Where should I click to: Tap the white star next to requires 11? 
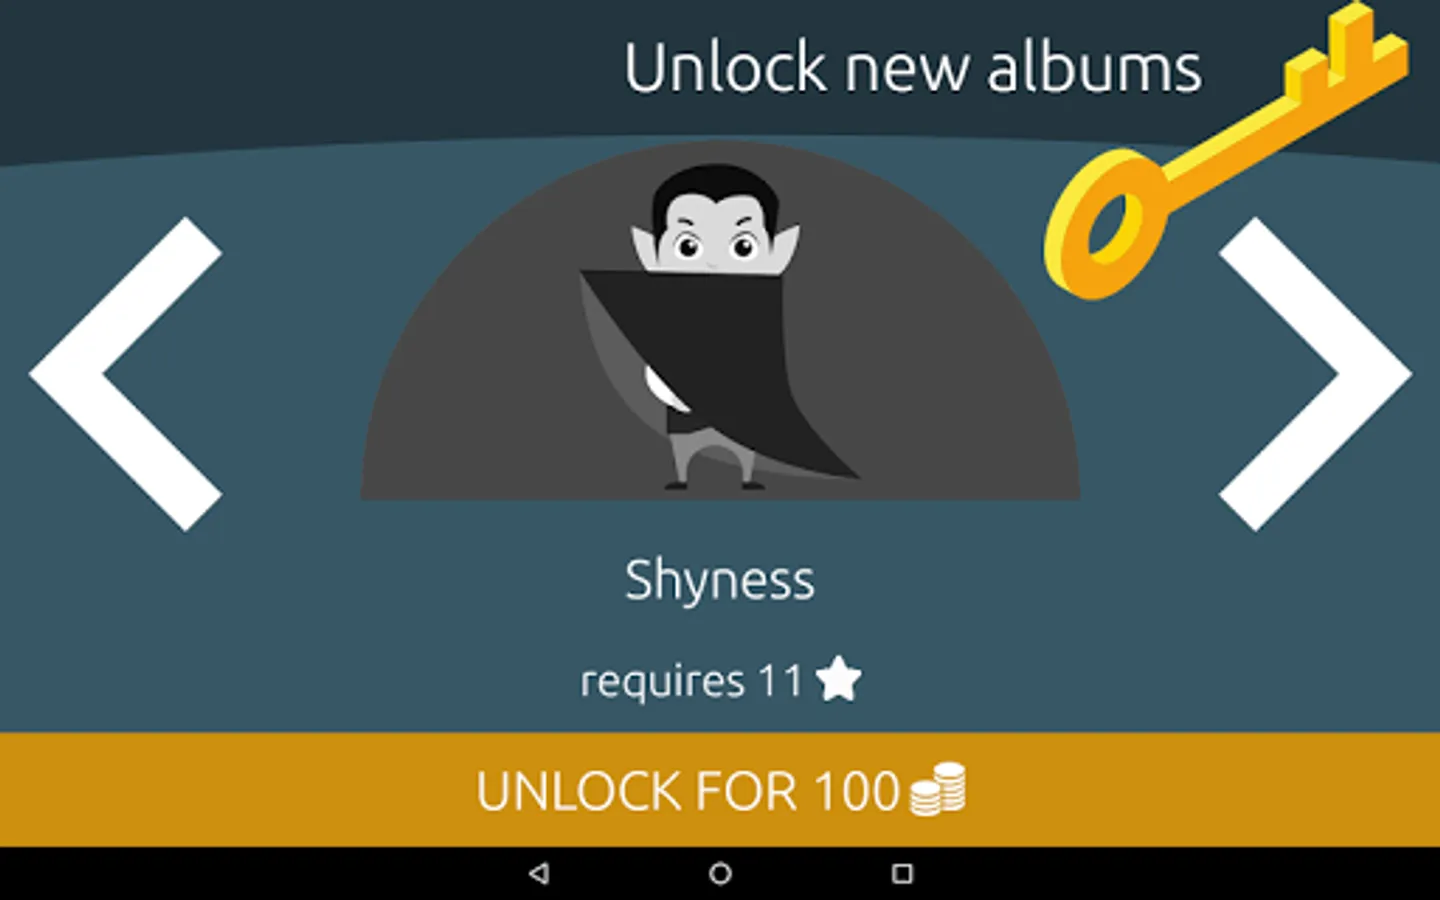point(838,679)
